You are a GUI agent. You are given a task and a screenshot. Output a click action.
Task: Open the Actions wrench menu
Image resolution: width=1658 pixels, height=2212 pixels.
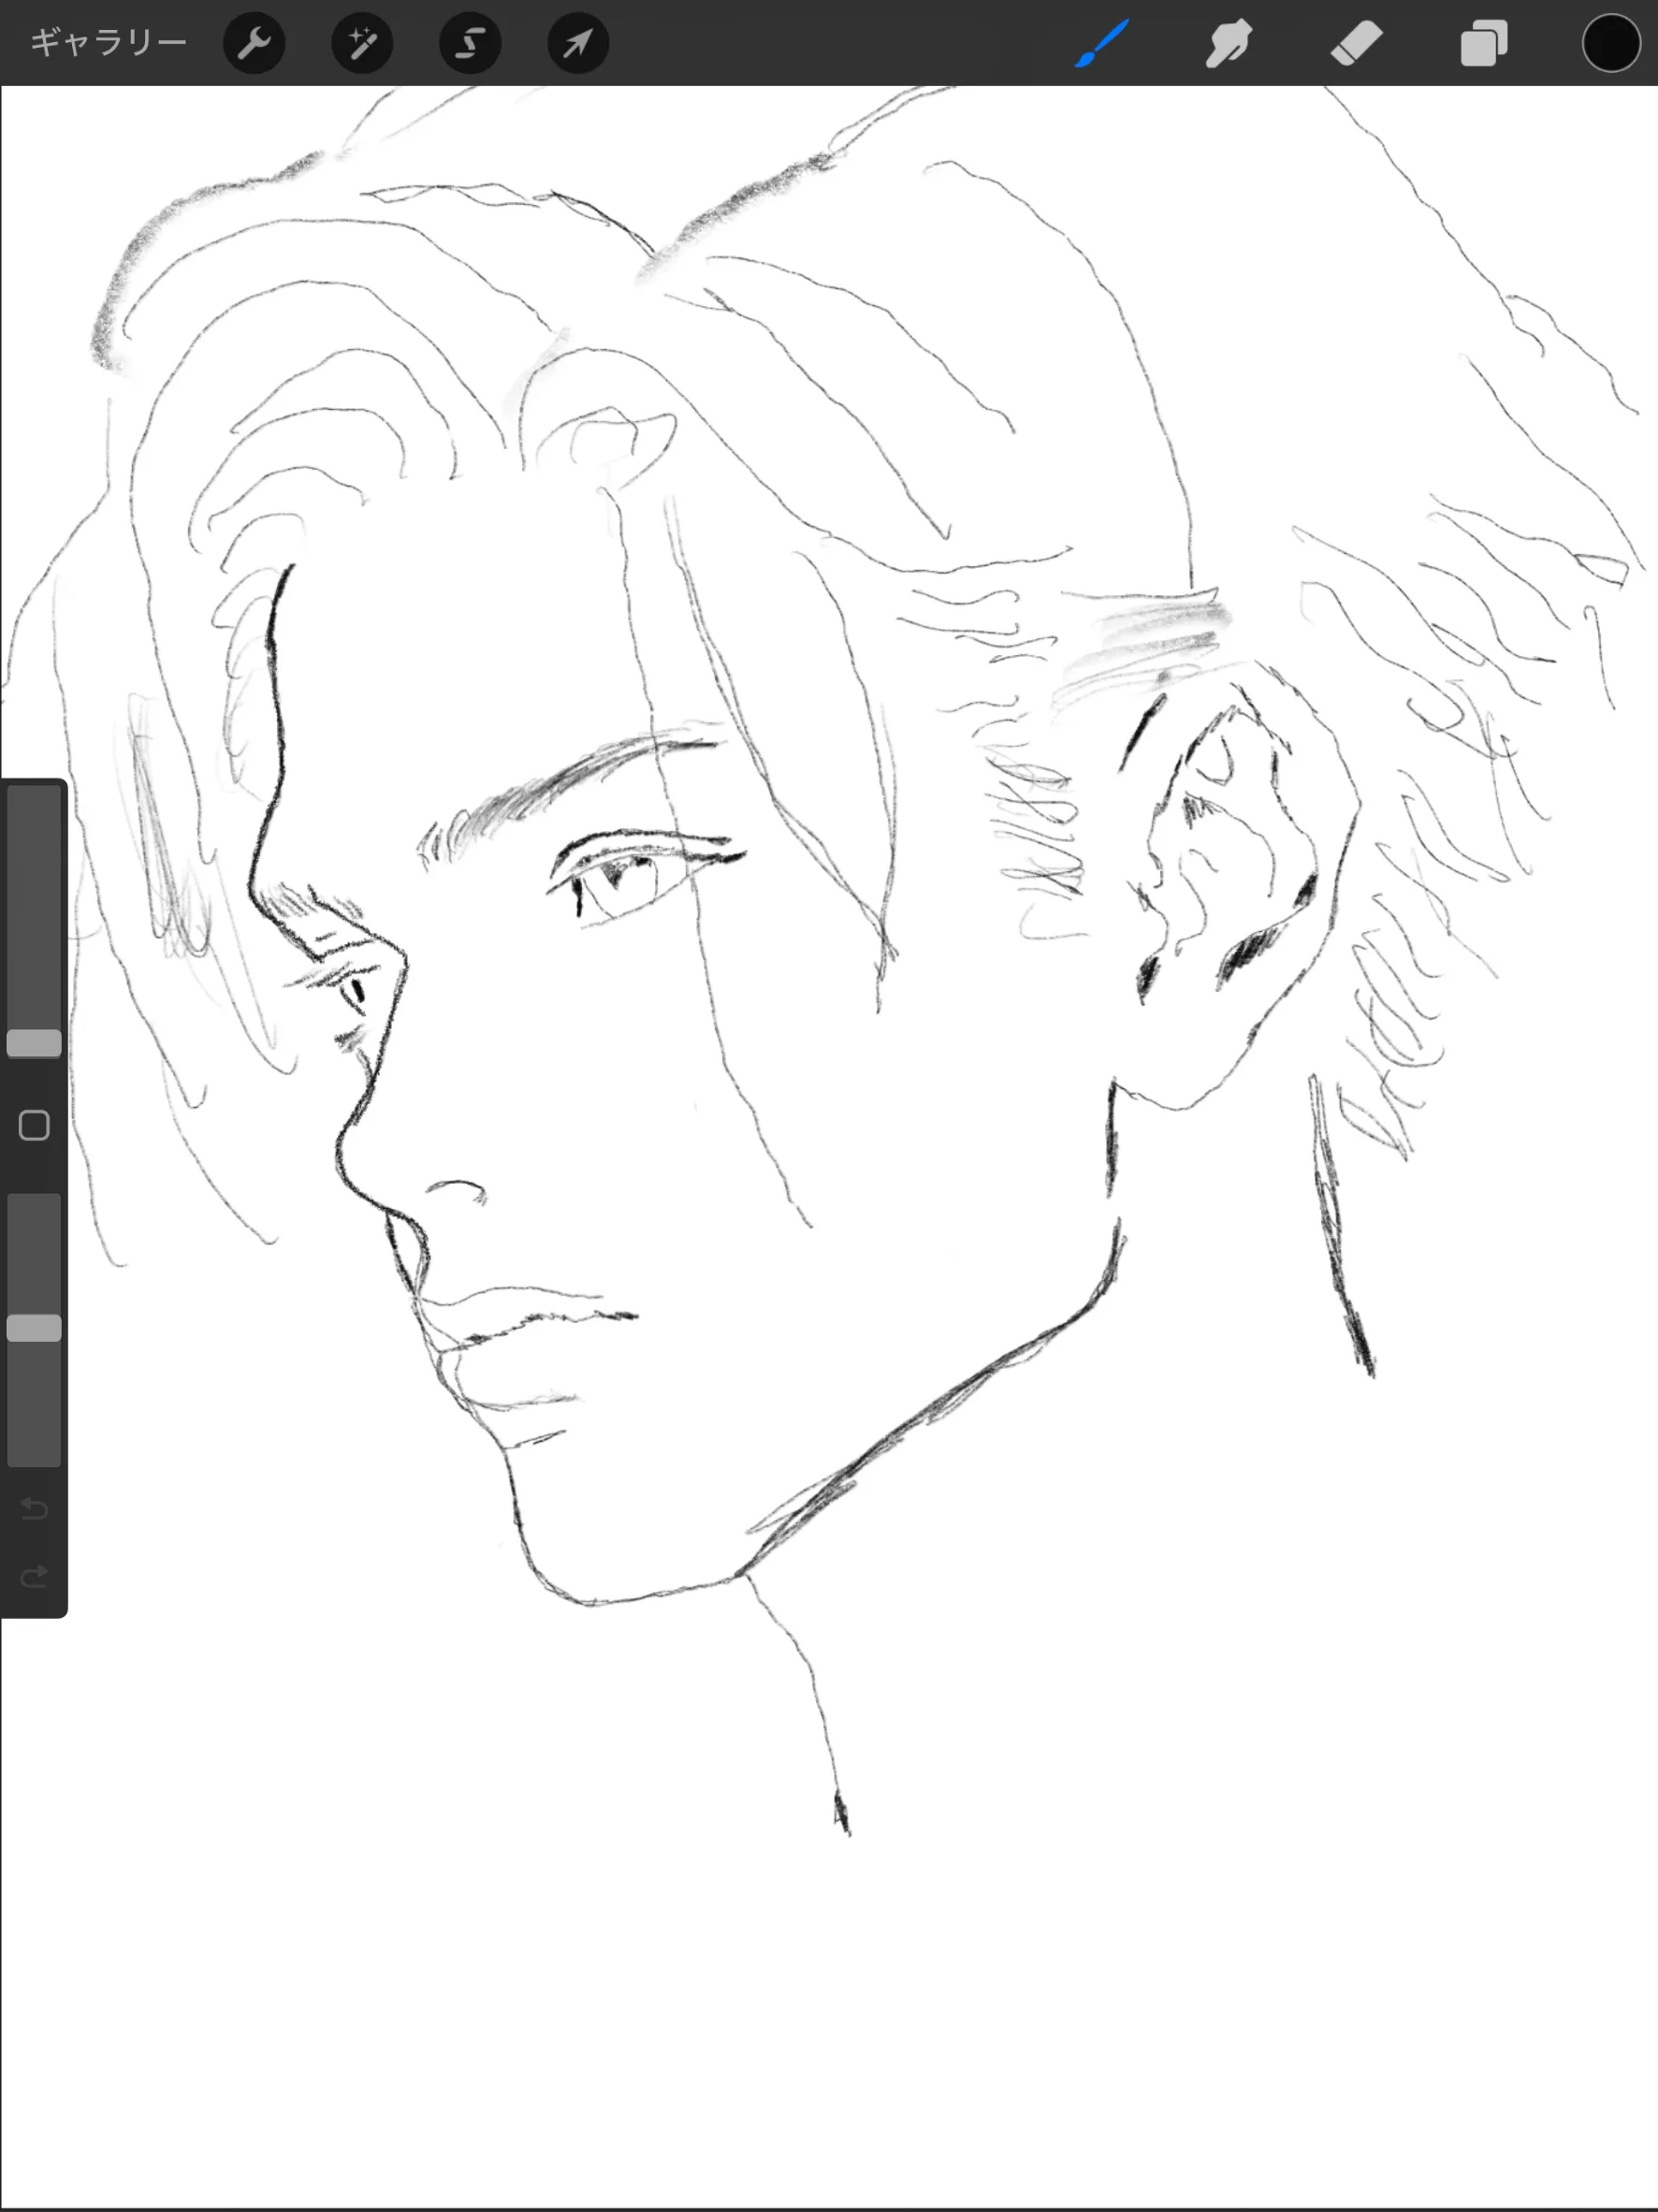254,43
